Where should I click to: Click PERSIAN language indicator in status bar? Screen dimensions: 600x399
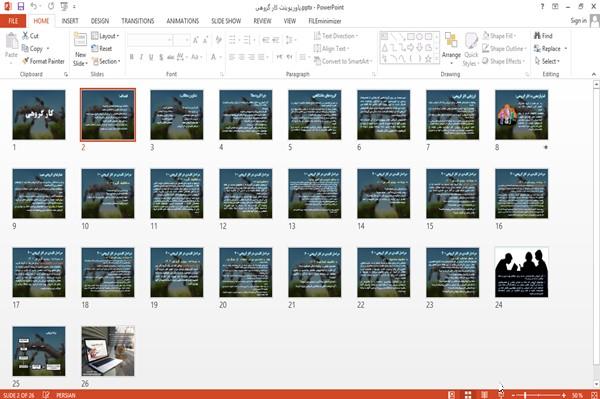[x=65, y=395]
